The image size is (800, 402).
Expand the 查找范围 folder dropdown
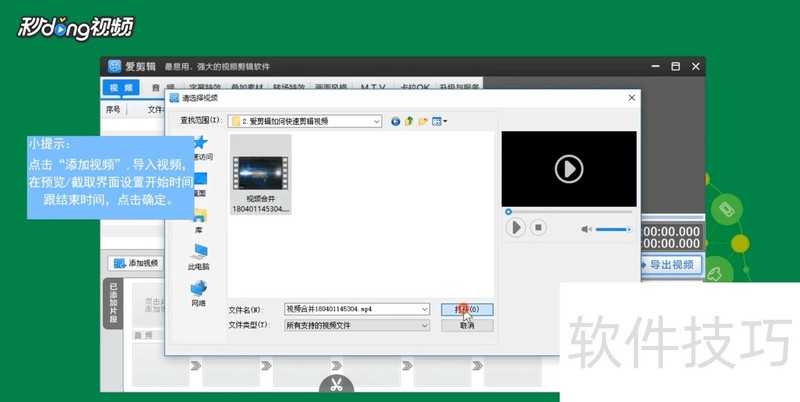(x=377, y=121)
